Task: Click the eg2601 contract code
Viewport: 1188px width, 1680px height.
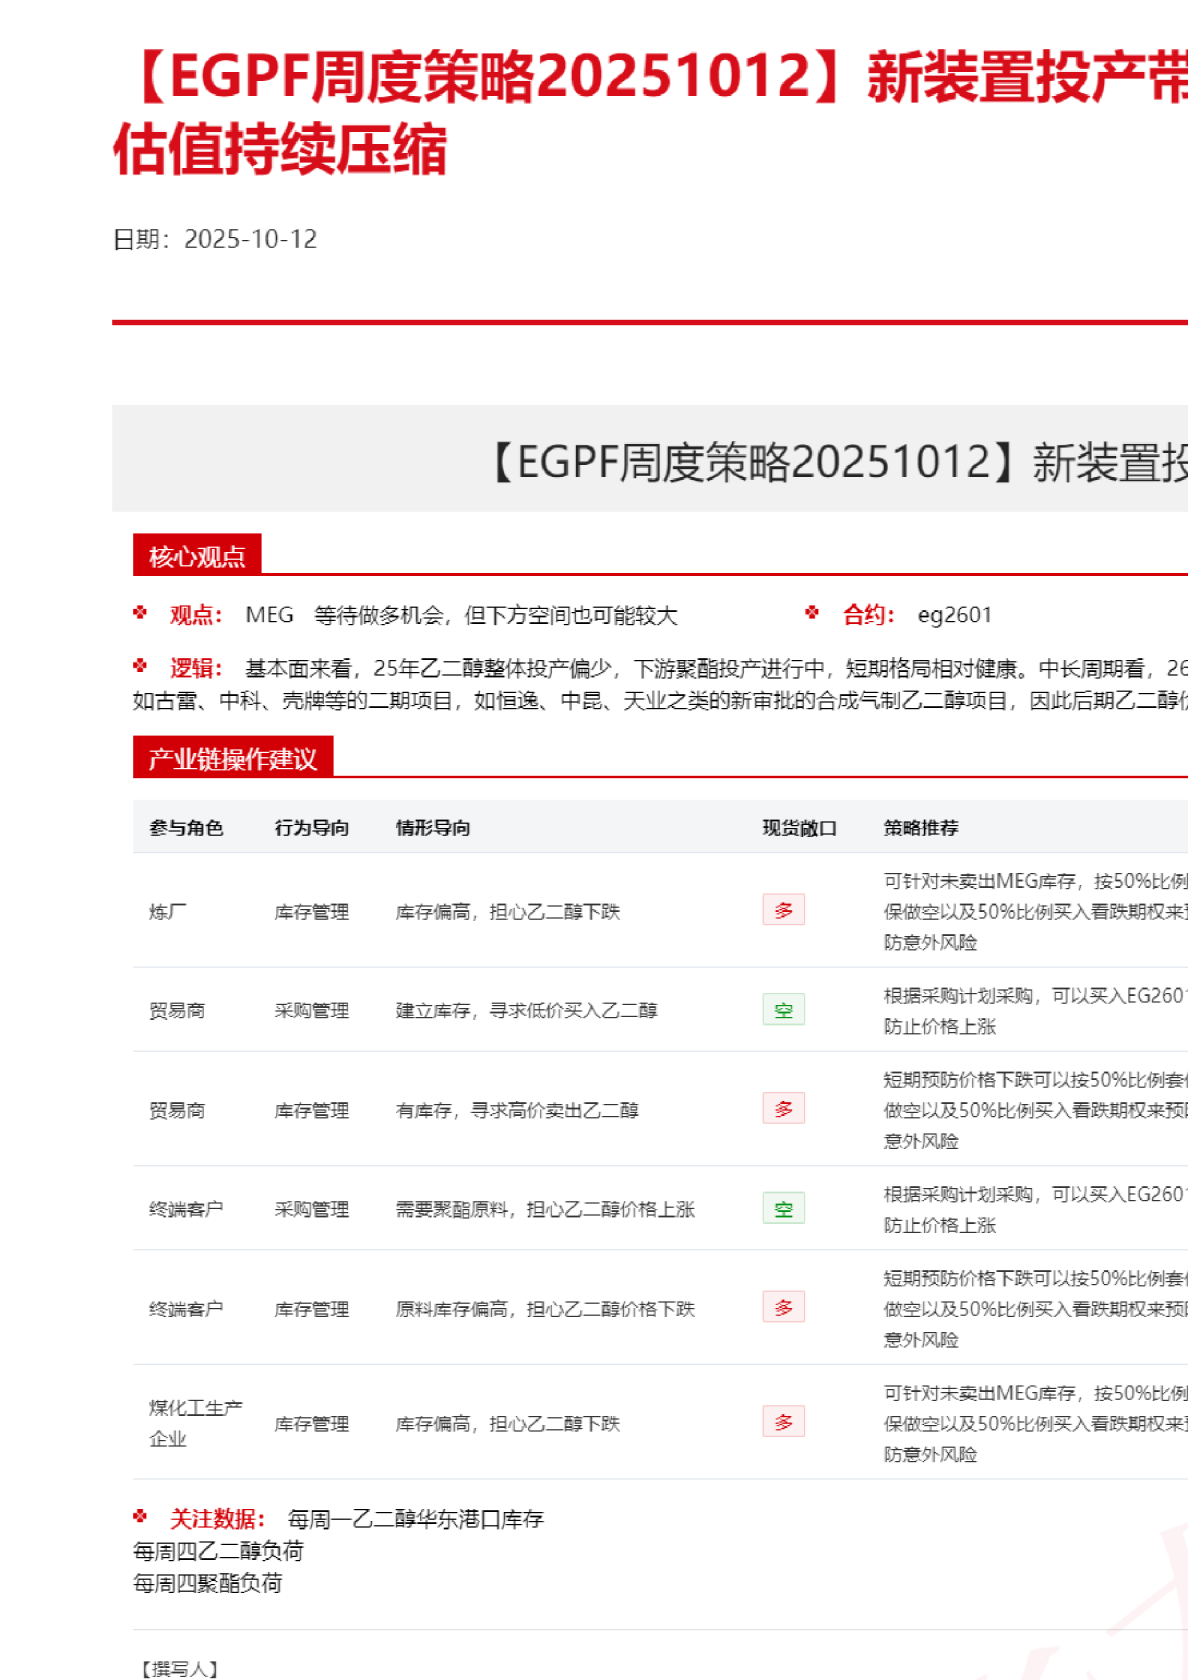Action: (954, 615)
